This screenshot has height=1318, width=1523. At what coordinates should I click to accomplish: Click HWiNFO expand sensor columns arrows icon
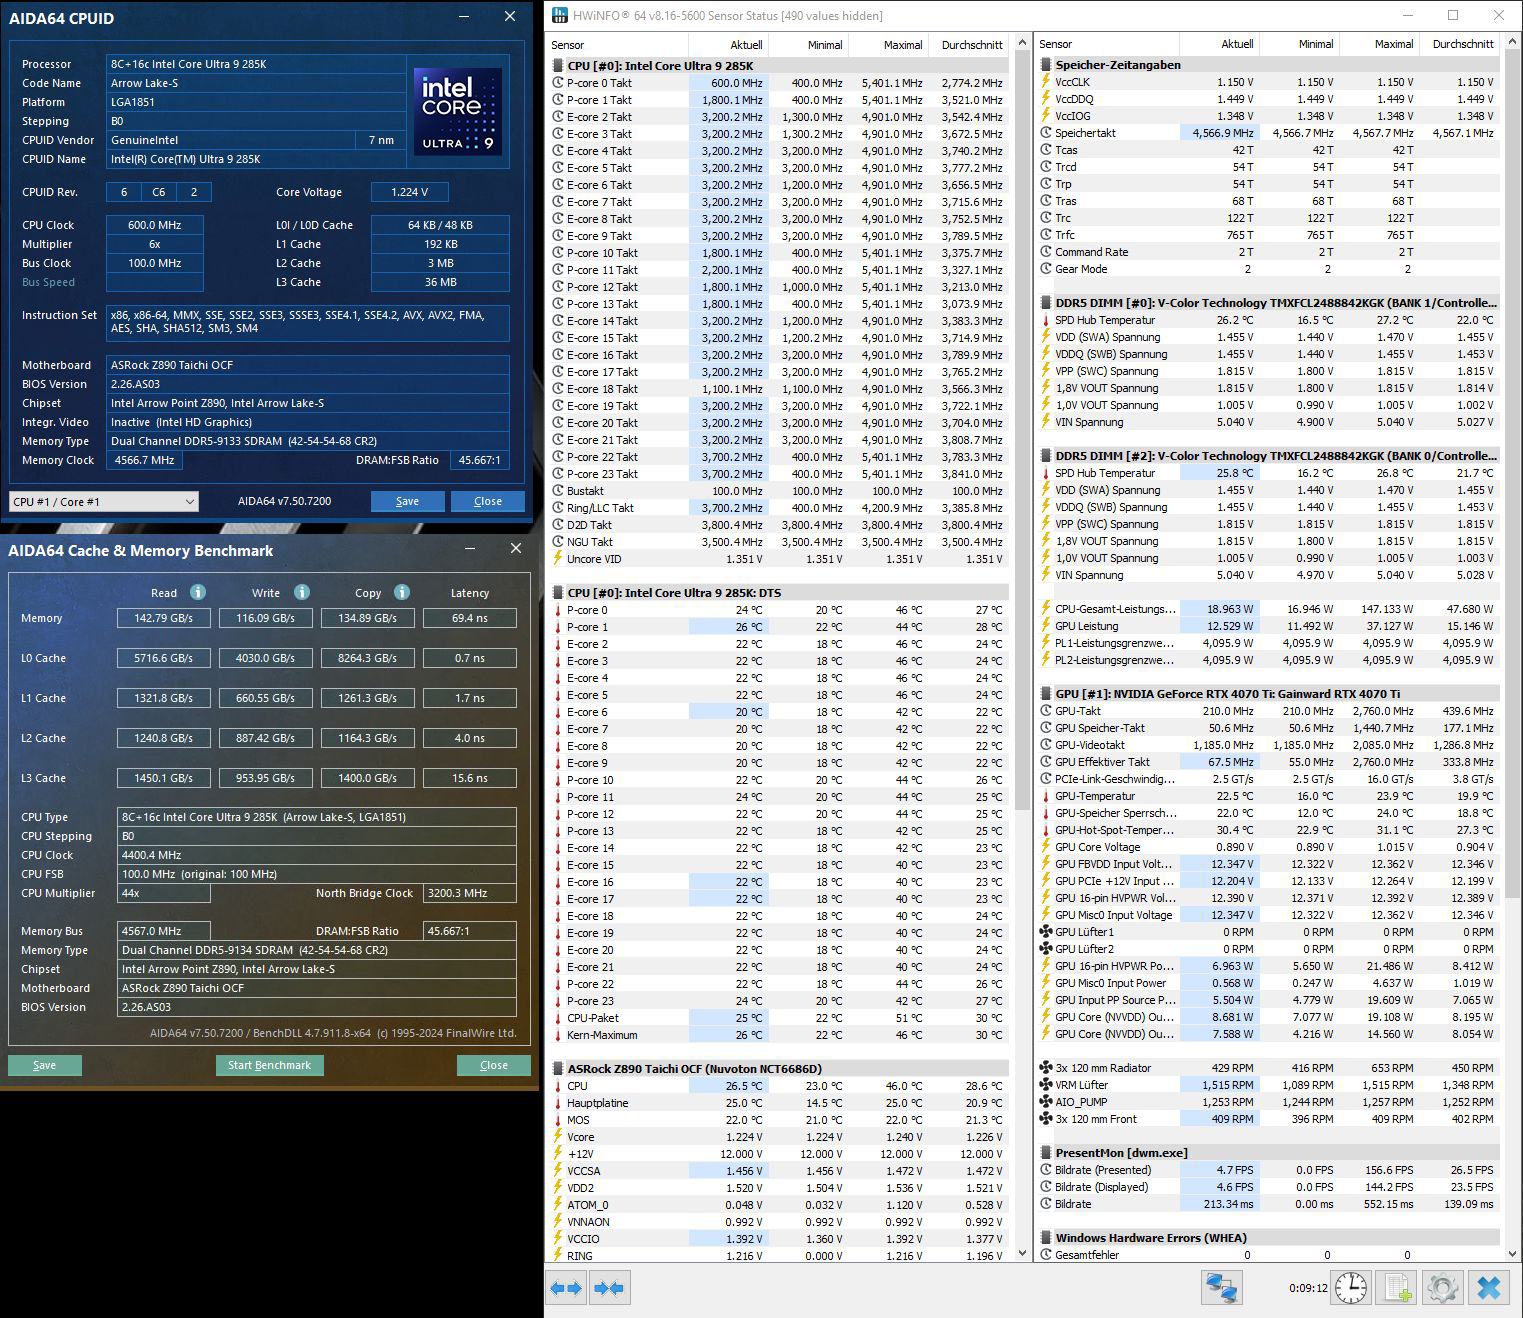[x=566, y=1288]
